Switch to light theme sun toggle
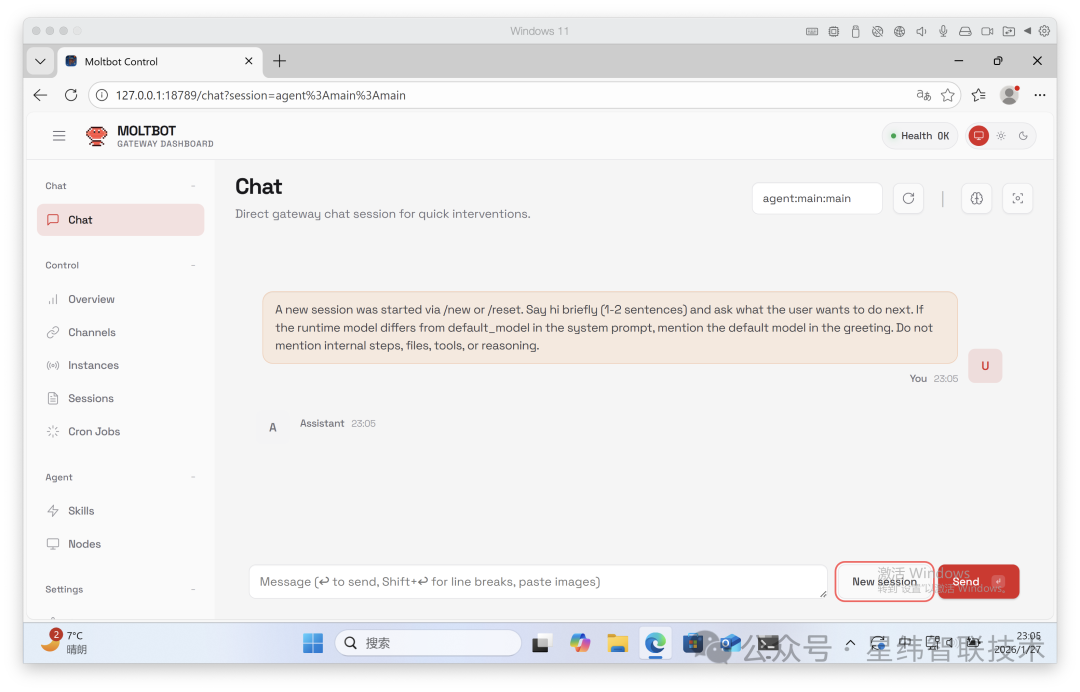 [1001, 136]
